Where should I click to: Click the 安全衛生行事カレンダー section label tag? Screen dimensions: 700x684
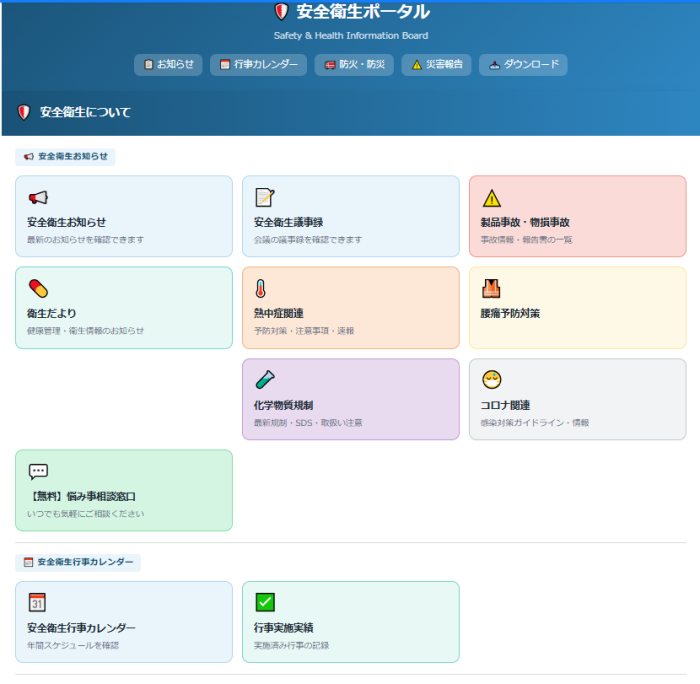(x=78, y=563)
